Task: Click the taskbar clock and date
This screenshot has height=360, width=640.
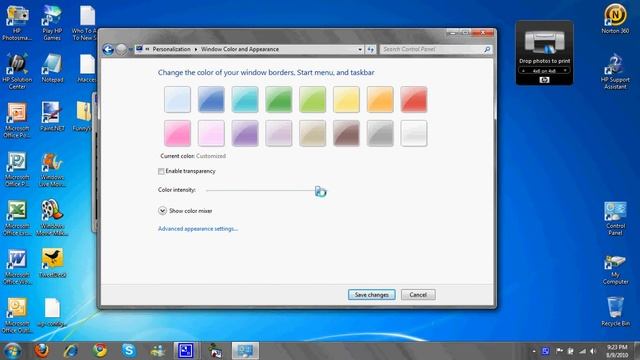Action: pos(617,351)
